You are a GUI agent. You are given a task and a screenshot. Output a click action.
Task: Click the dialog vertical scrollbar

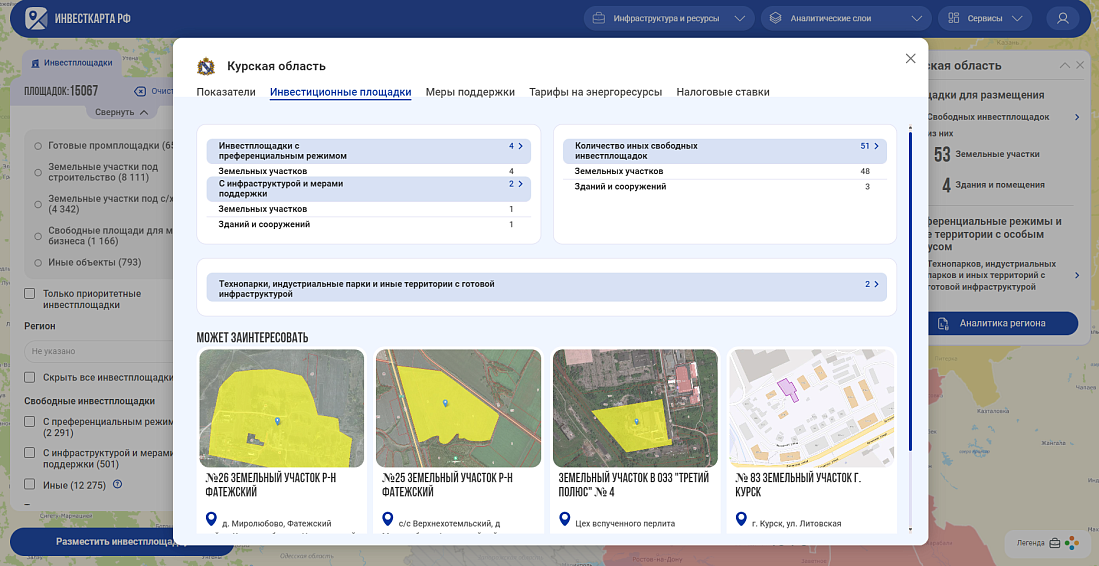coord(910,291)
